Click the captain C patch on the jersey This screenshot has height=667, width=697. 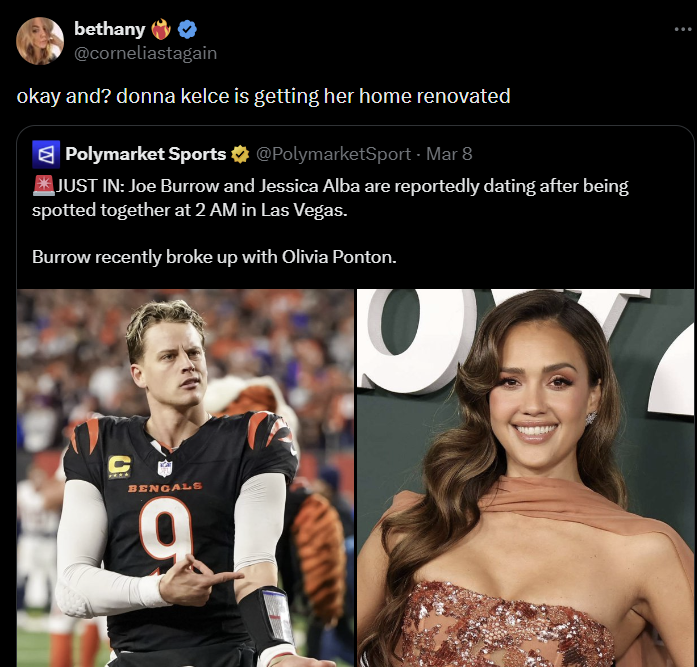click(119, 465)
